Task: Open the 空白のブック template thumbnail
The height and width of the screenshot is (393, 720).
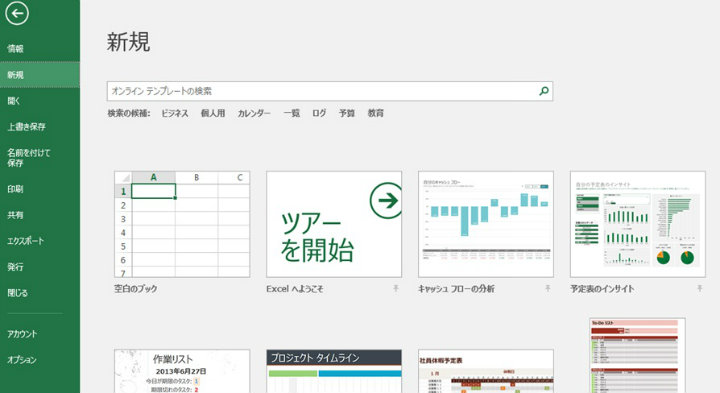Action: [x=182, y=224]
